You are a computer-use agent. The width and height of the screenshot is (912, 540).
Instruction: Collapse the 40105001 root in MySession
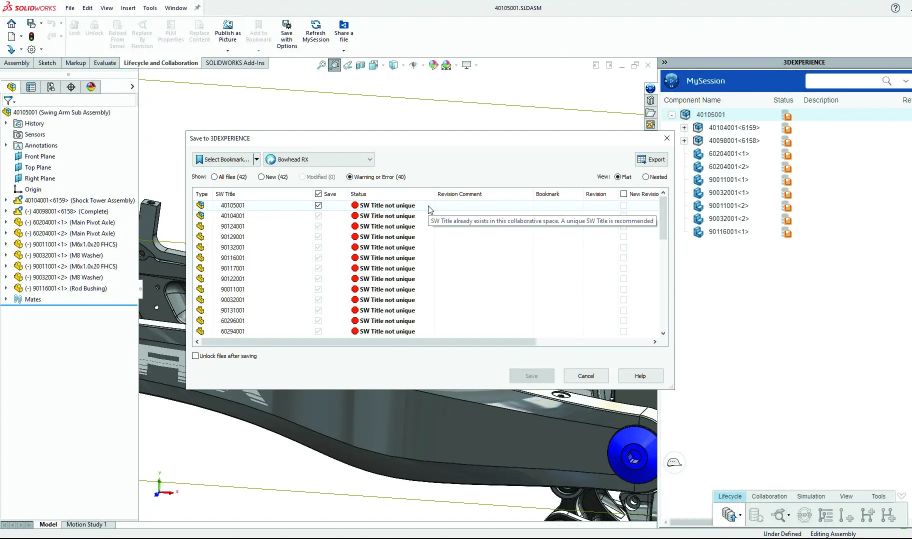tap(672, 115)
